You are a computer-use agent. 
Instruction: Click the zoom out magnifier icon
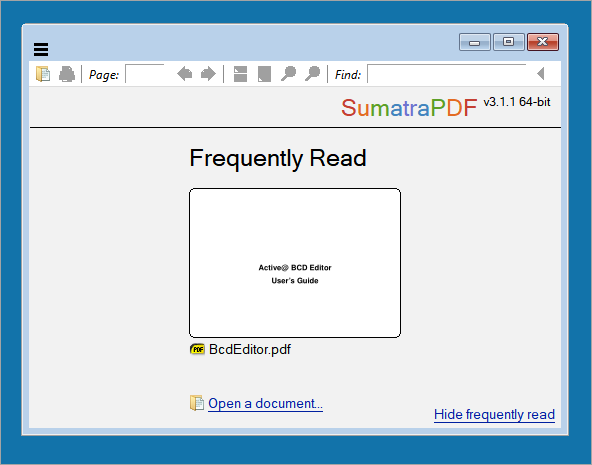(288, 74)
